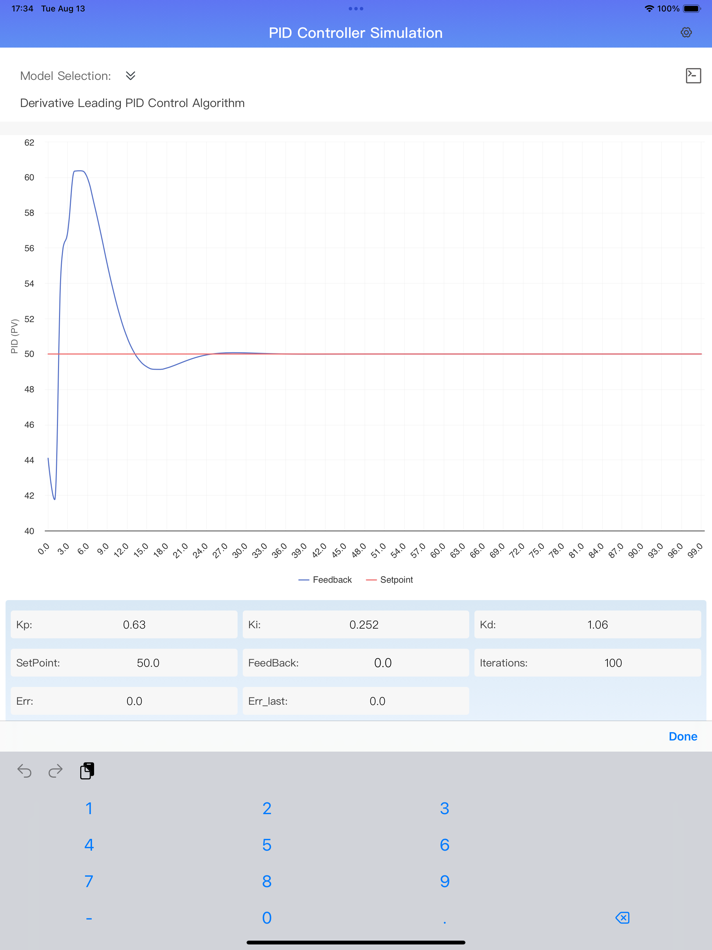This screenshot has width=712, height=950.
Task: Tap the blue feedback curve peak near 60
Action: [79, 171]
